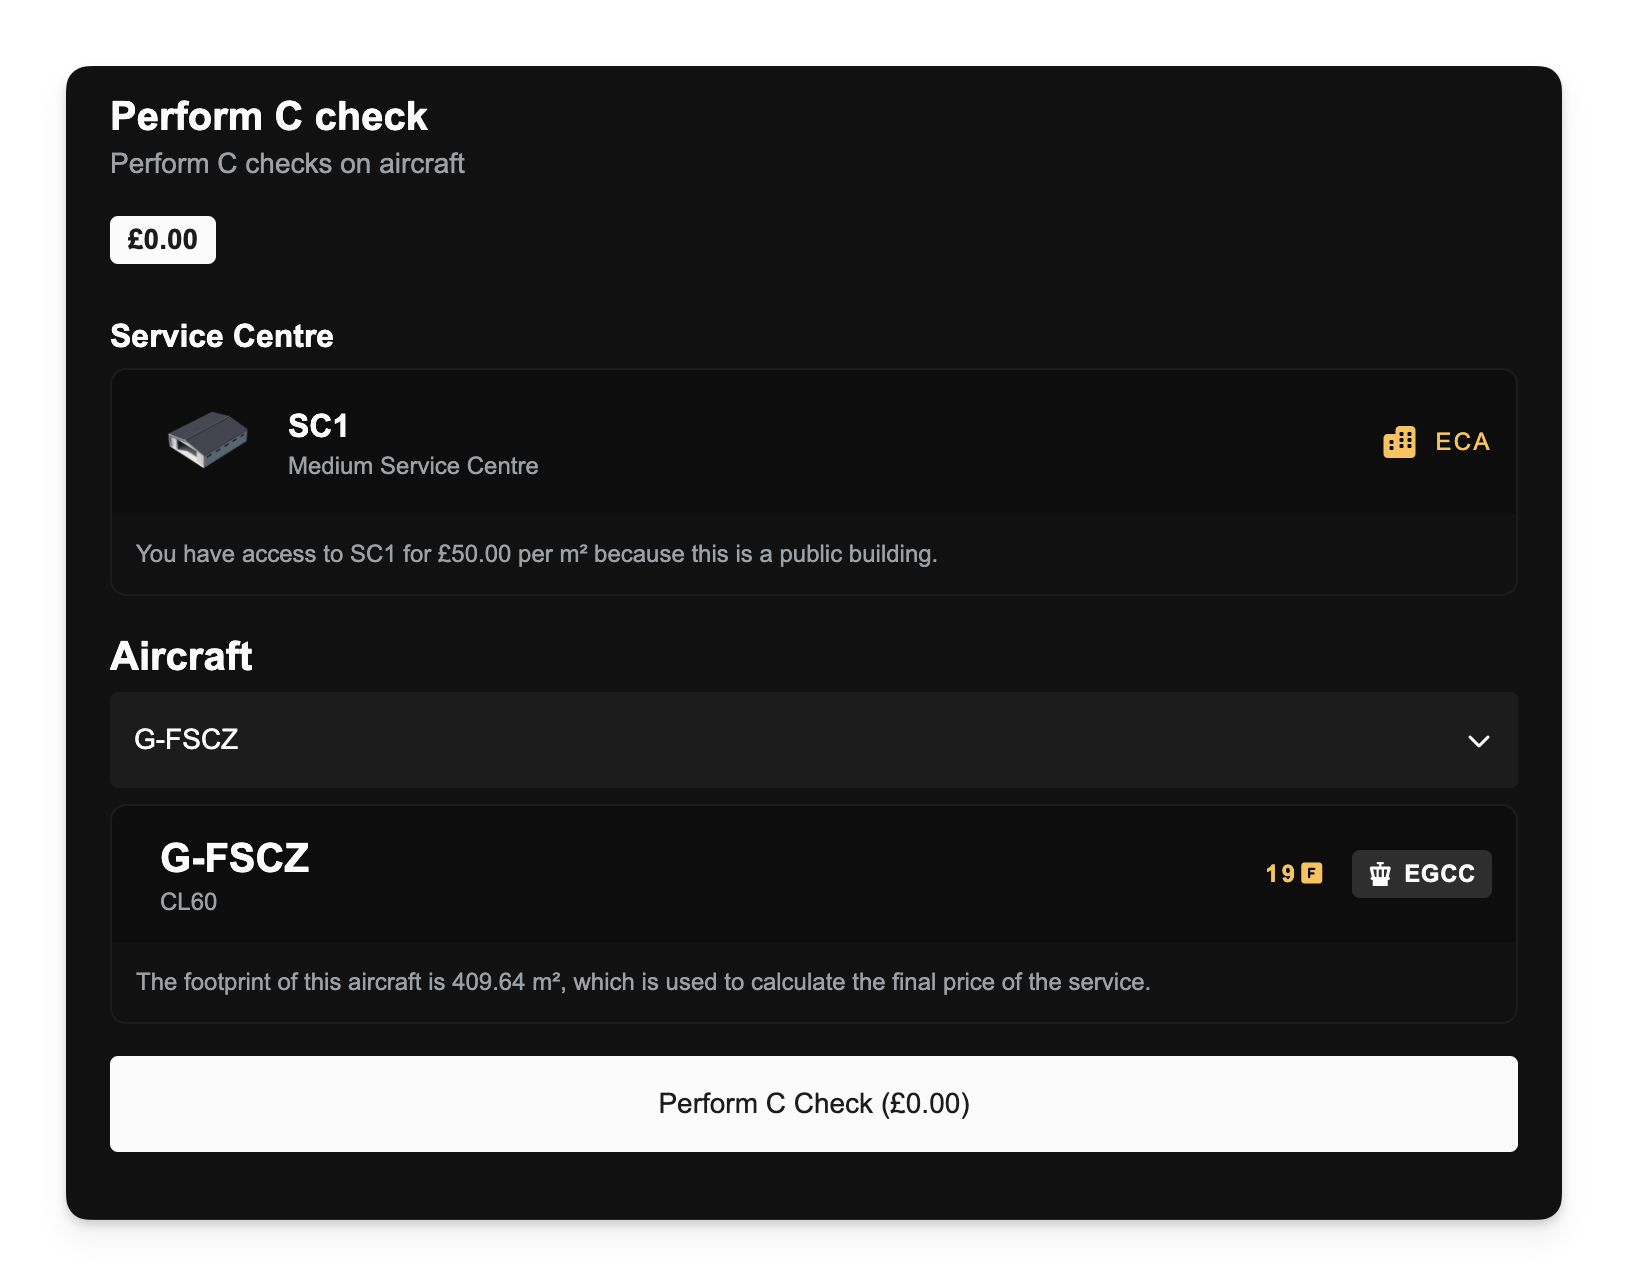Click the CL60 aircraft type label
Image resolution: width=1628 pixels, height=1286 pixels.
[x=189, y=902]
